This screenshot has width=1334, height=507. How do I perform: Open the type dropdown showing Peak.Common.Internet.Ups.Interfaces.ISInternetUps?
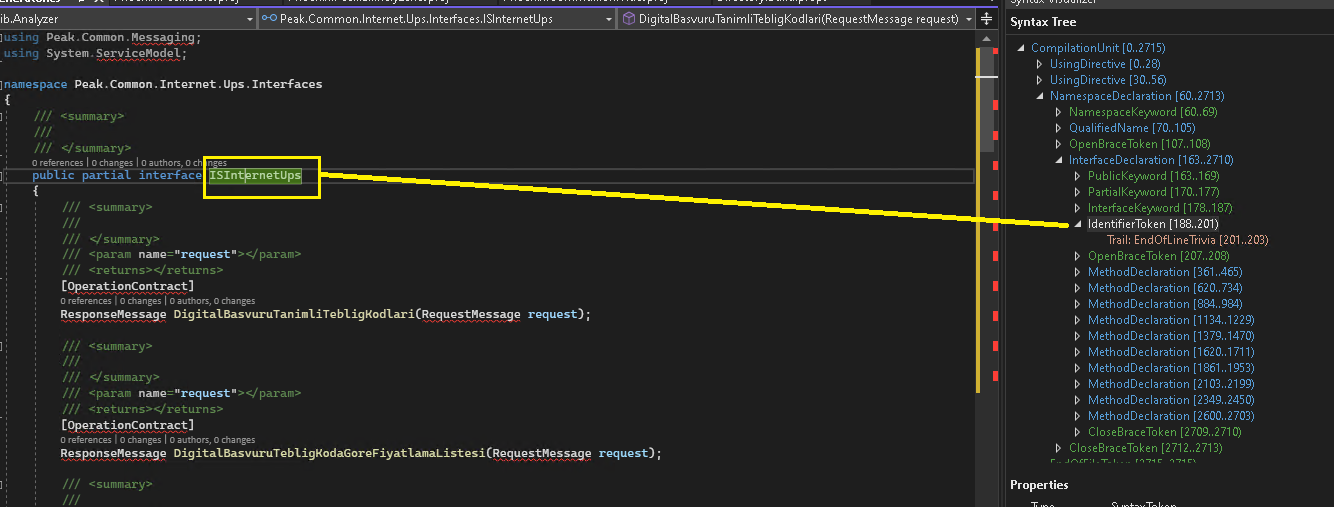coord(435,19)
